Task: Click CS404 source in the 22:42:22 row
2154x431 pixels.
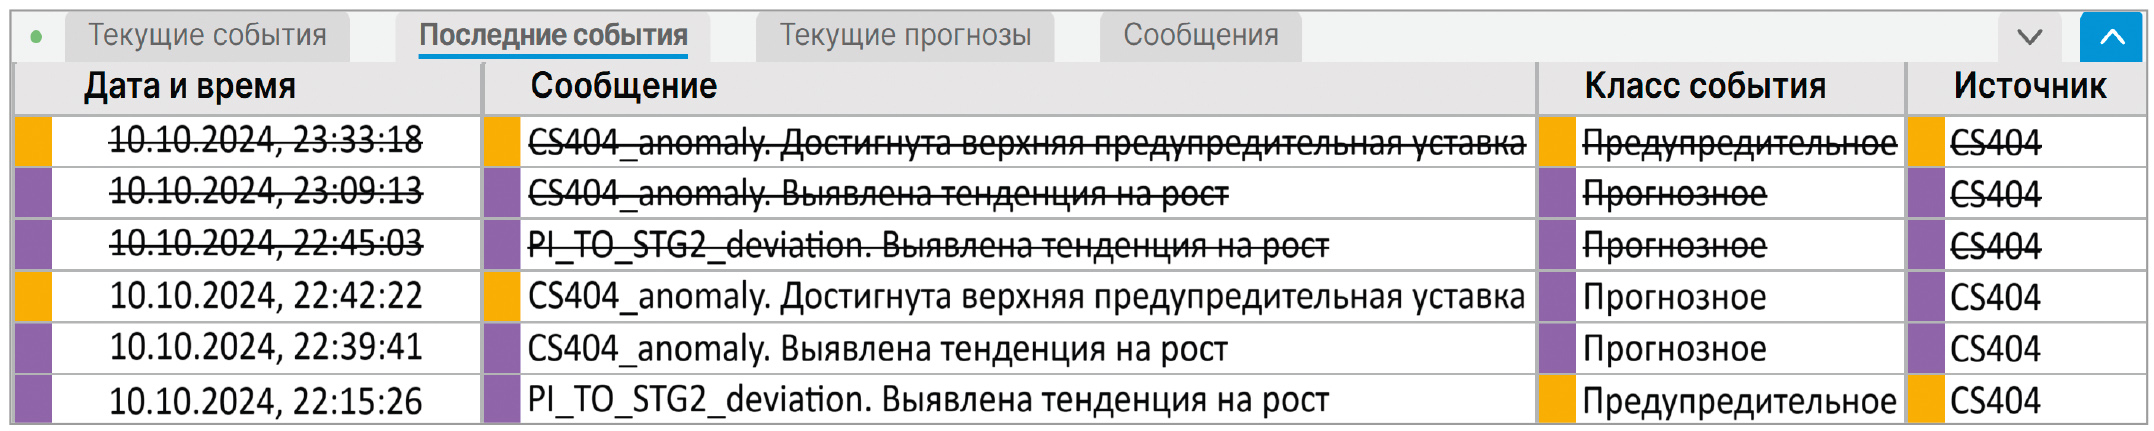Action: click(1995, 297)
